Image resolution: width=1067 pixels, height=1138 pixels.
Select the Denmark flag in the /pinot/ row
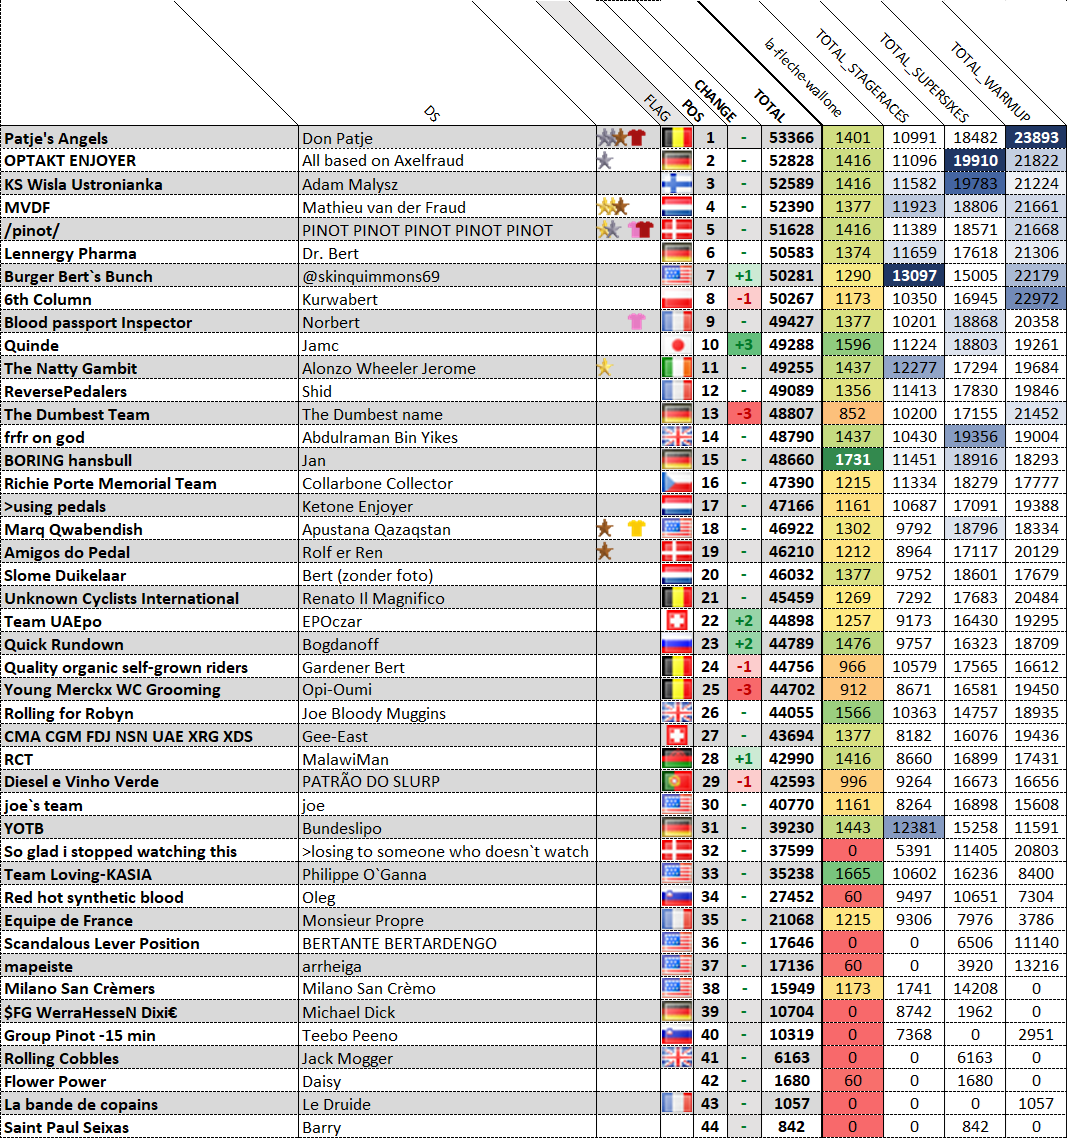coord(677,229)
